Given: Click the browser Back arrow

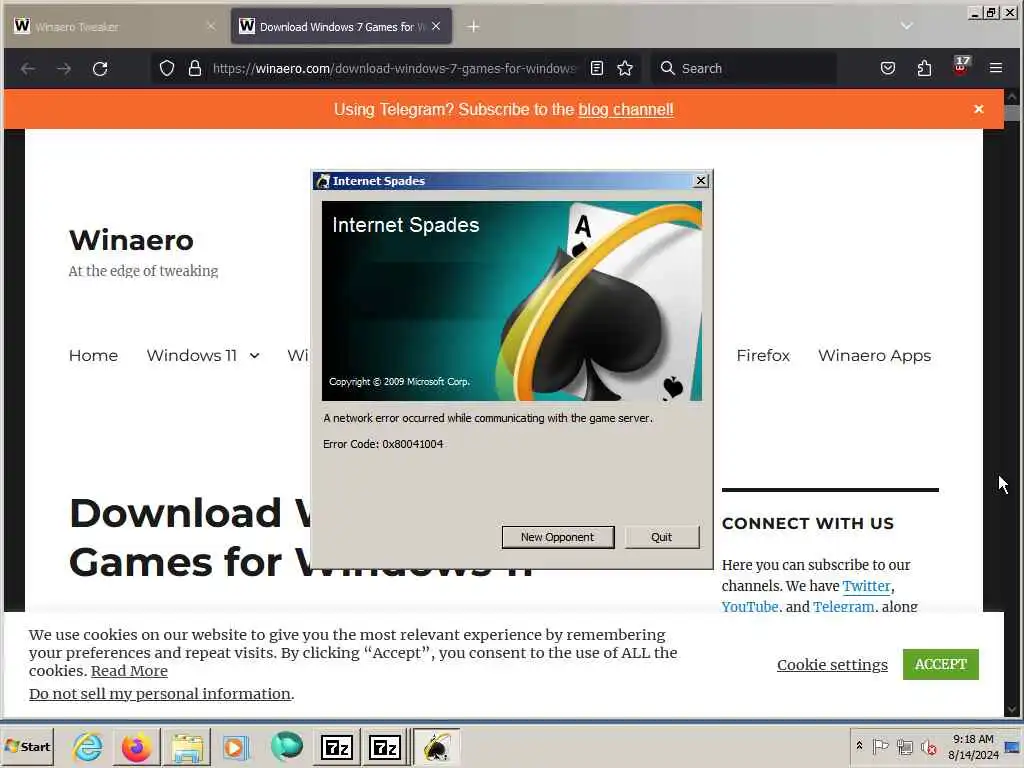Looking at the screenshot, I should click(28, 69).
